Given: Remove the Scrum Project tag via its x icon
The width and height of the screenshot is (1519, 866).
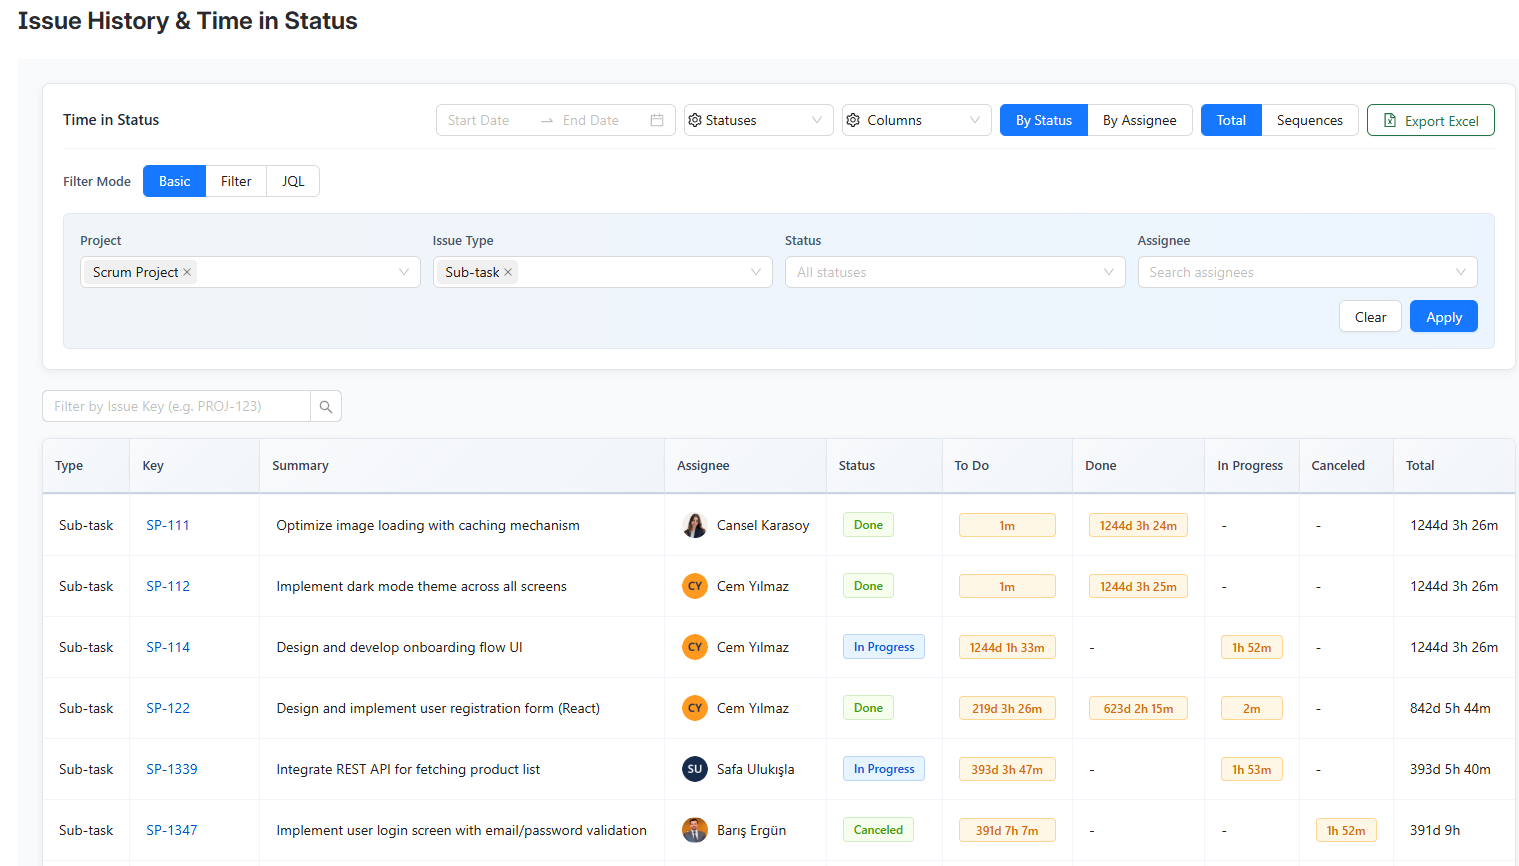Looking at the screenshot, I should [x=187, y=272].
